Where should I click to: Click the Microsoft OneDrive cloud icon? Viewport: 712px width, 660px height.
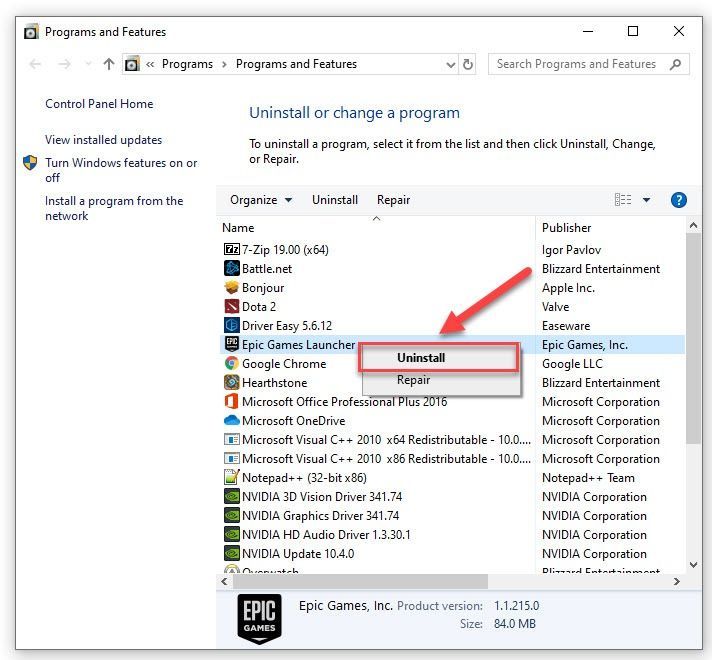pos(232,420)
